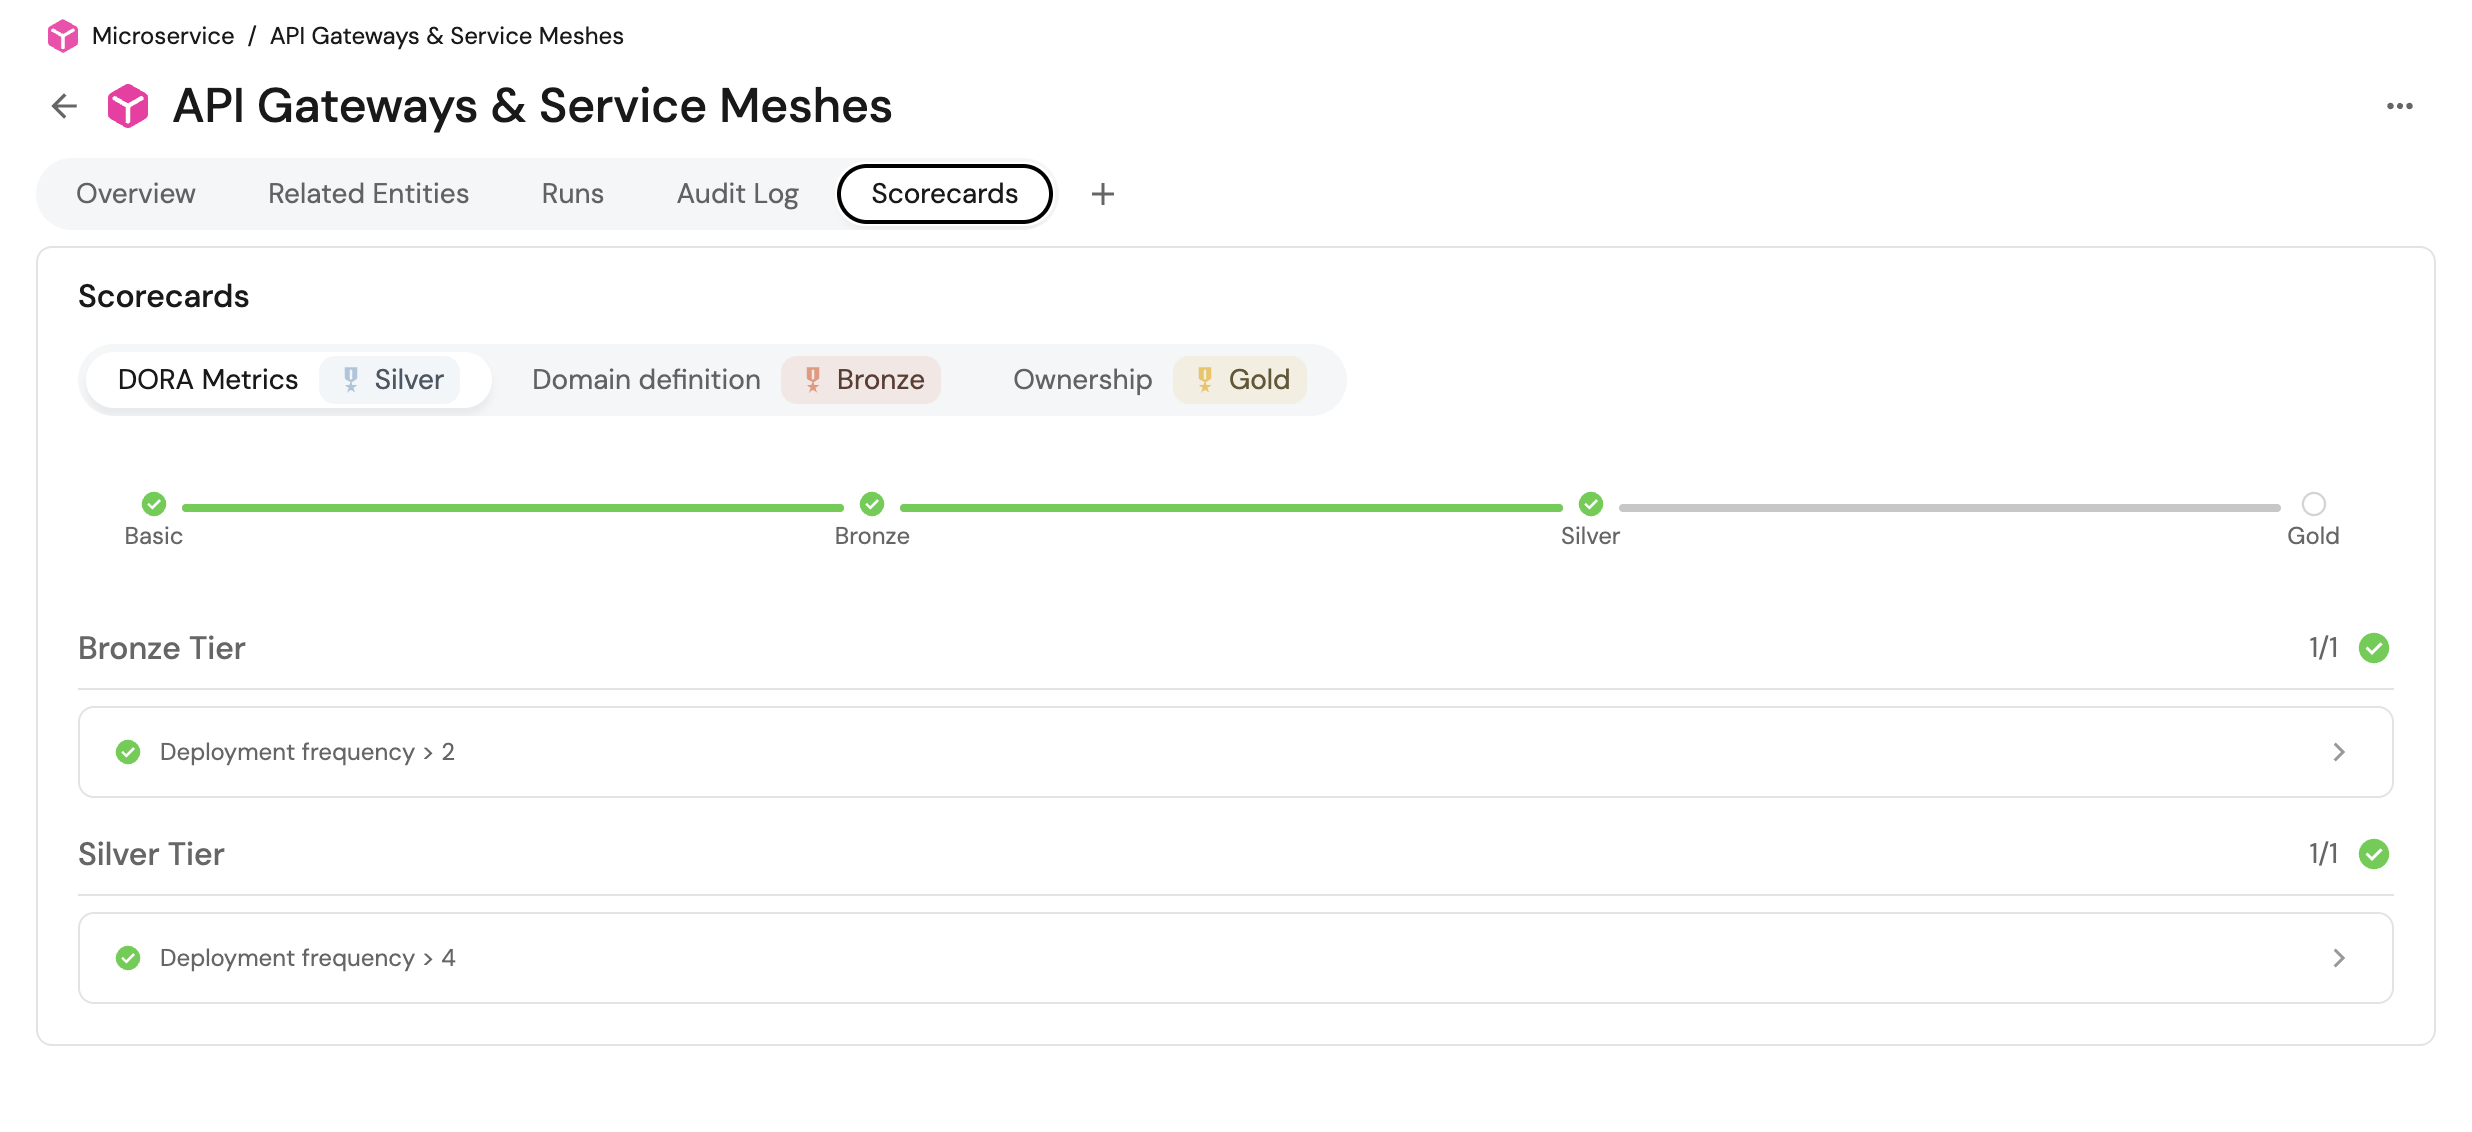Select the Domain definition scorecard
This screenshot has width=2472, height=1132.
(646, 380)
